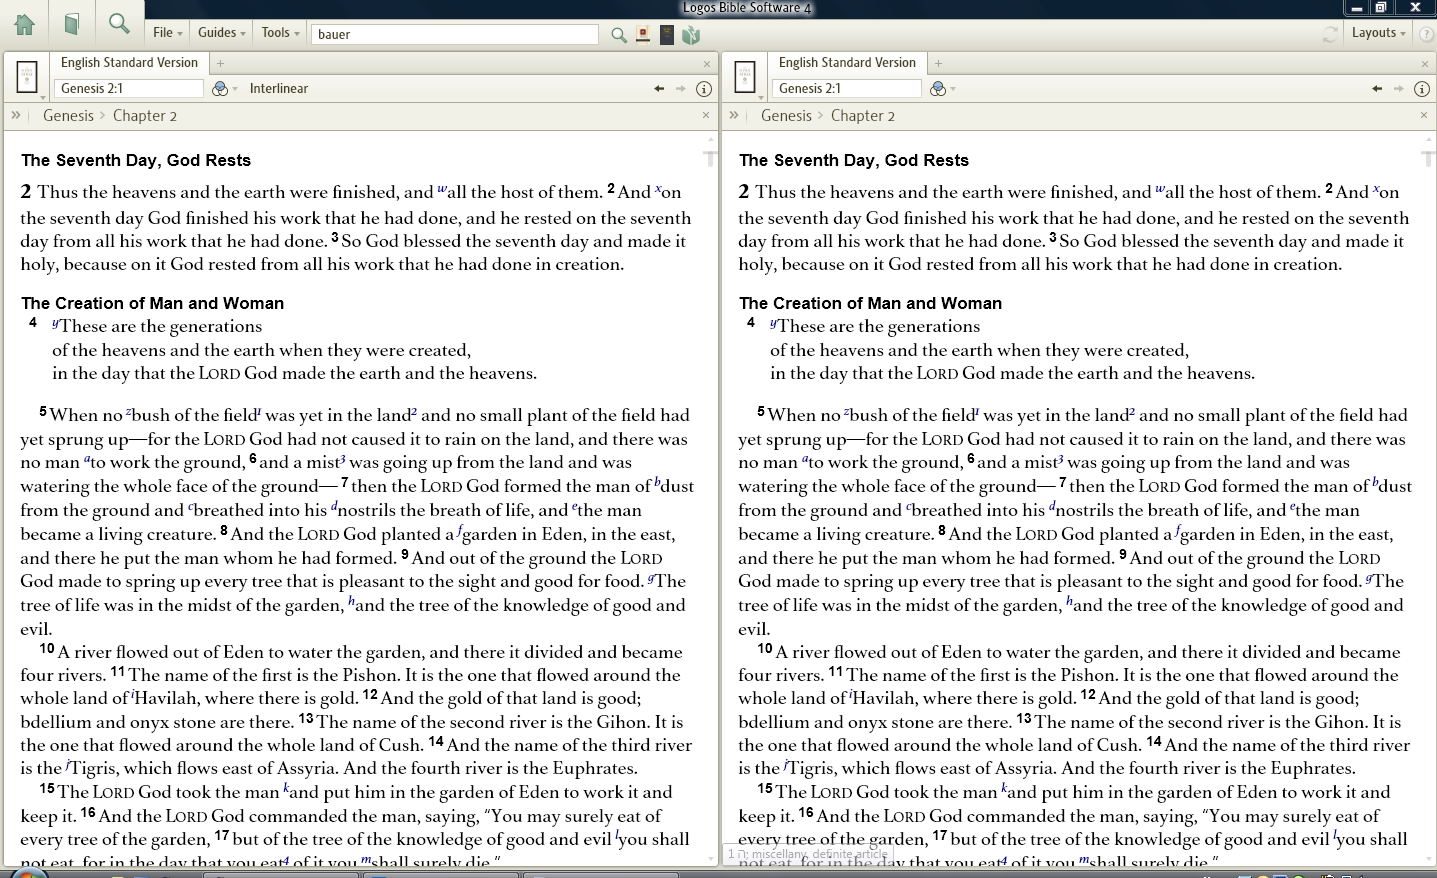Click the parallel resources icon beside Genesis 2:1
Image resolution: width=1437 pixels, height=878 pixels.
pyautogui.click(x=219, y=88)
